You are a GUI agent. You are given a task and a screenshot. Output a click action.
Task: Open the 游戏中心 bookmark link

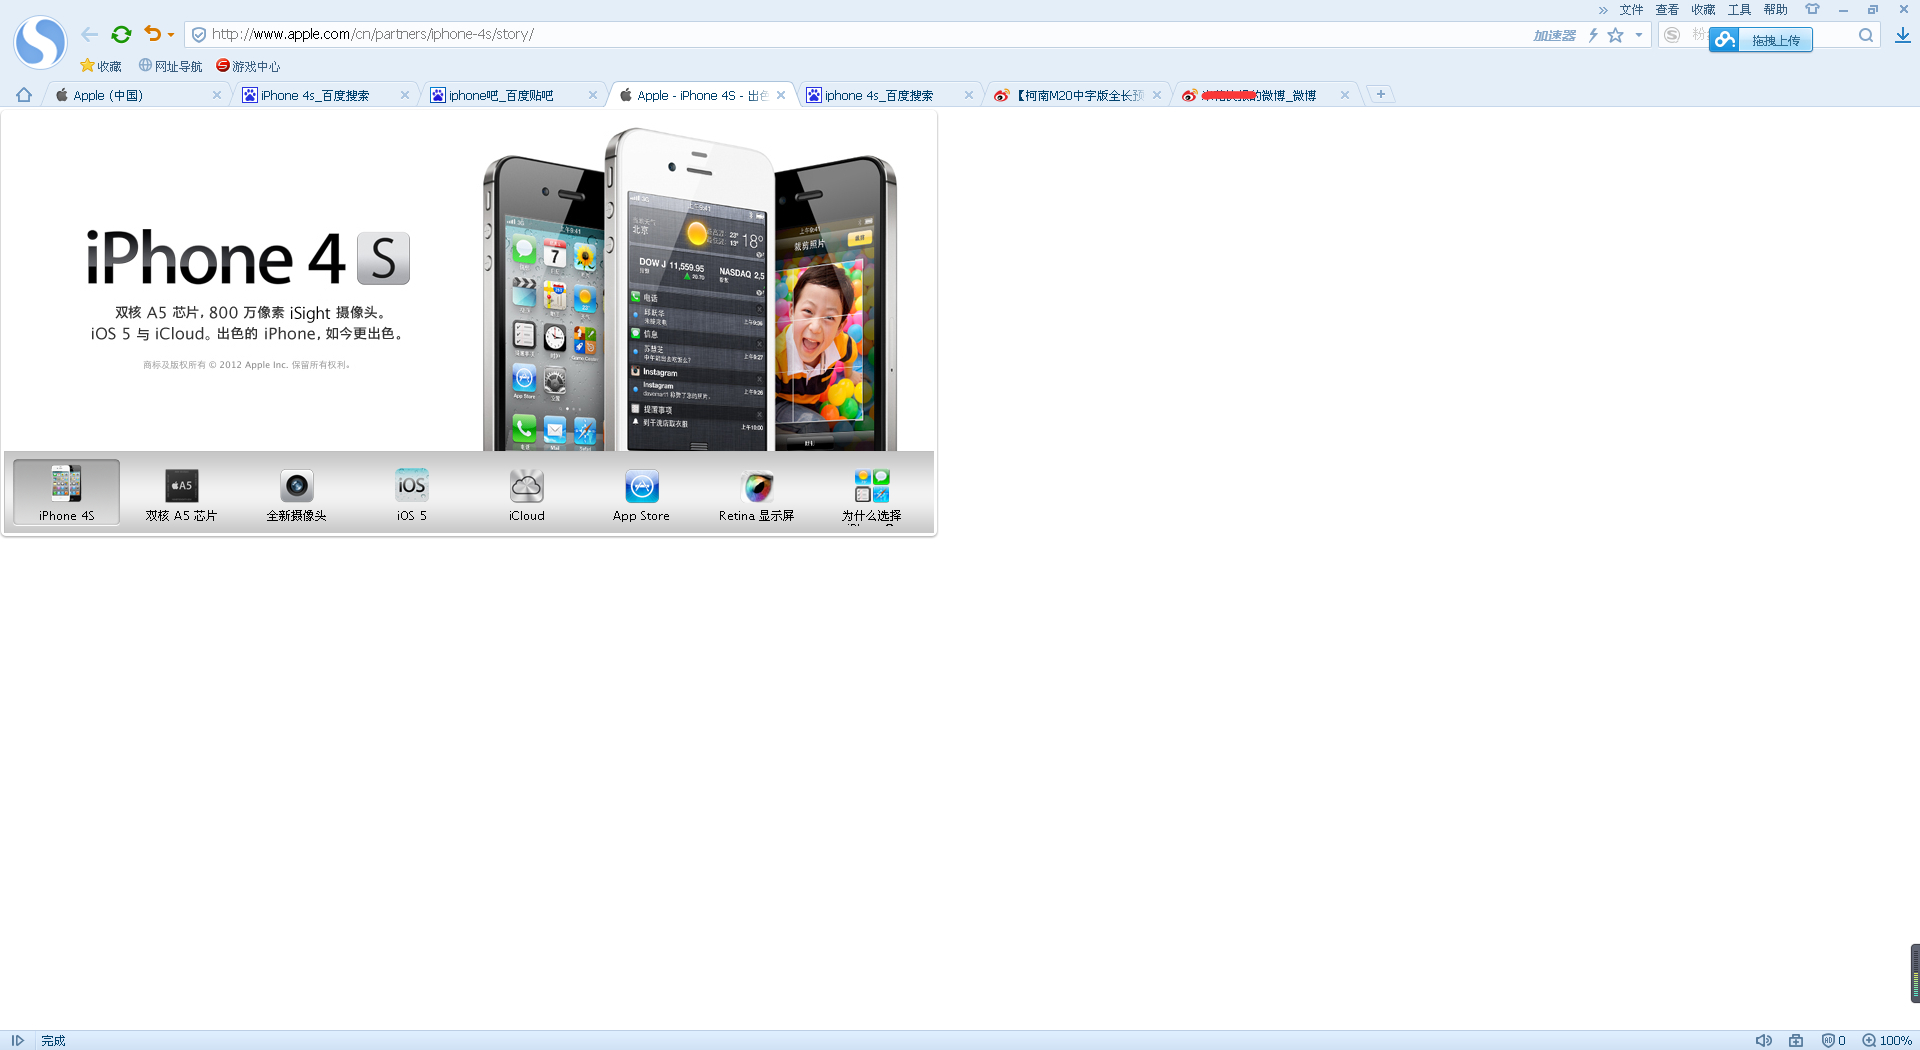(248, 66)
